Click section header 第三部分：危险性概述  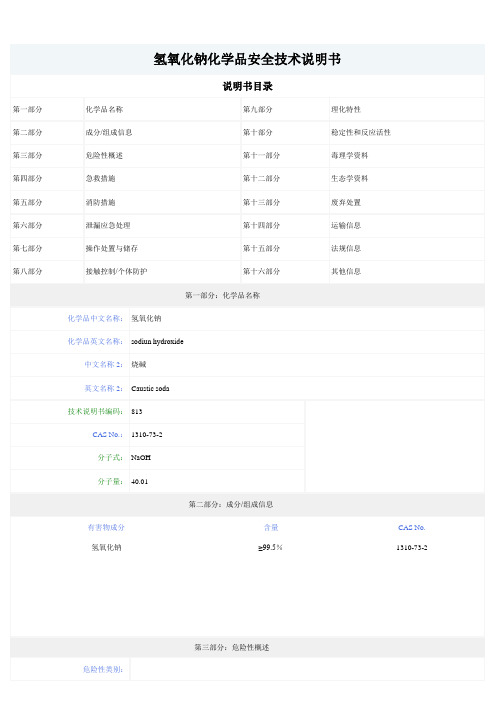tap(232, 647)
